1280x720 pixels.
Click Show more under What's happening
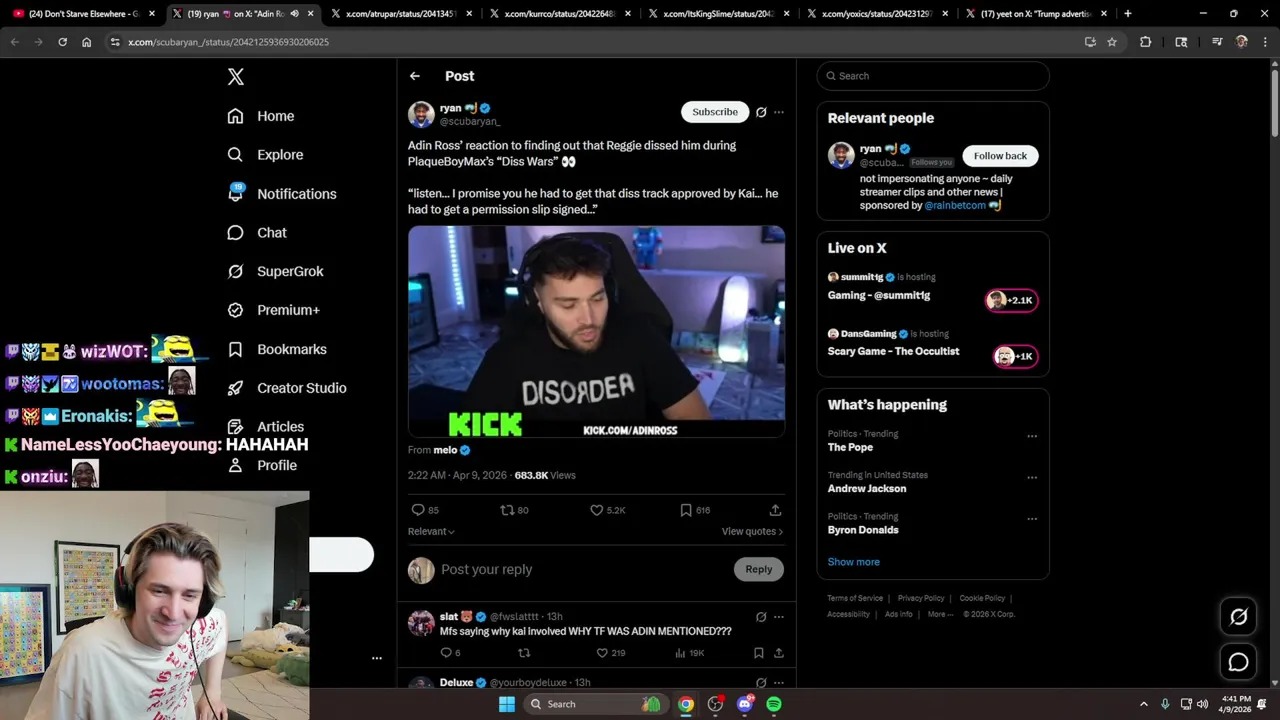tap(853, 562)
